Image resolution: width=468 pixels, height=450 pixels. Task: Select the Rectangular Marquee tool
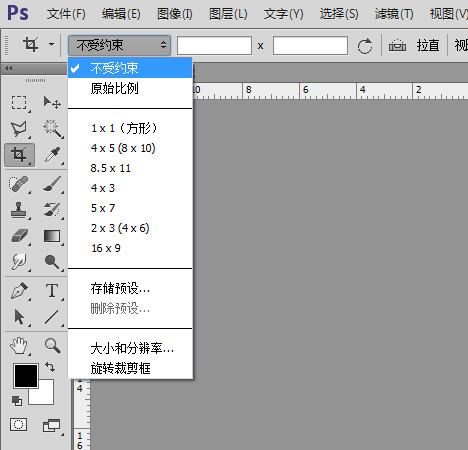(19, 103)
